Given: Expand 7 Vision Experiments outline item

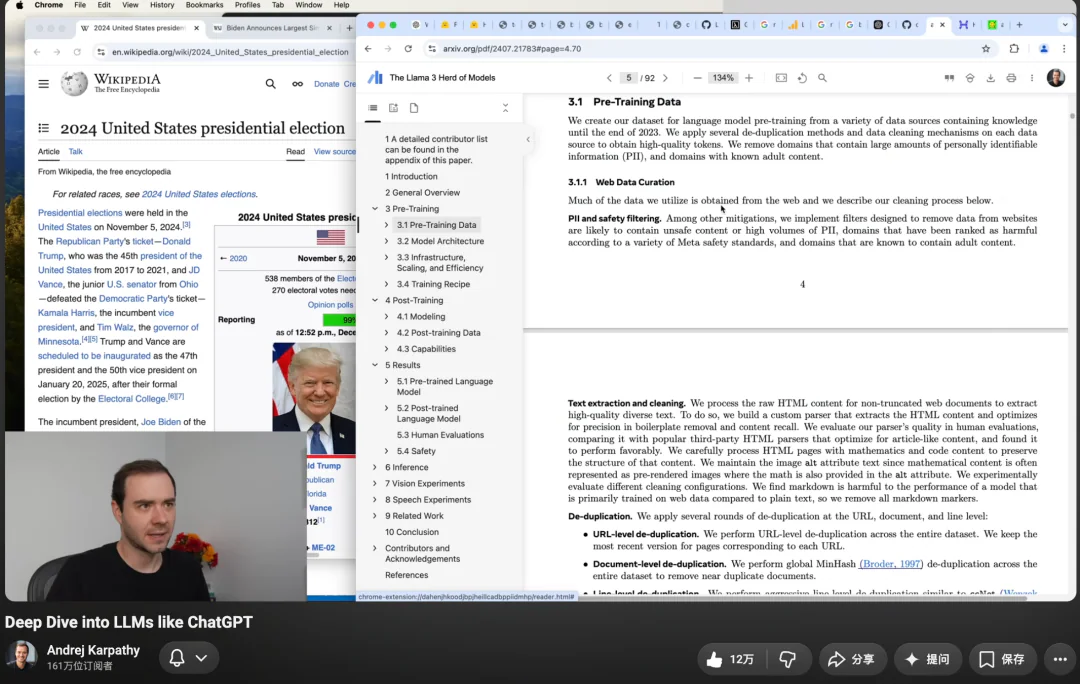Looking at the screenshot, I should click(375, 484).
